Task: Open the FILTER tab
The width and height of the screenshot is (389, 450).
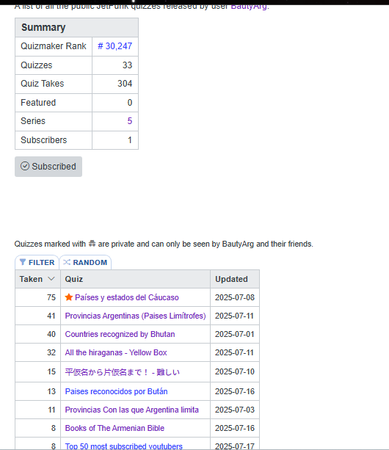Action: pos(37,262)
